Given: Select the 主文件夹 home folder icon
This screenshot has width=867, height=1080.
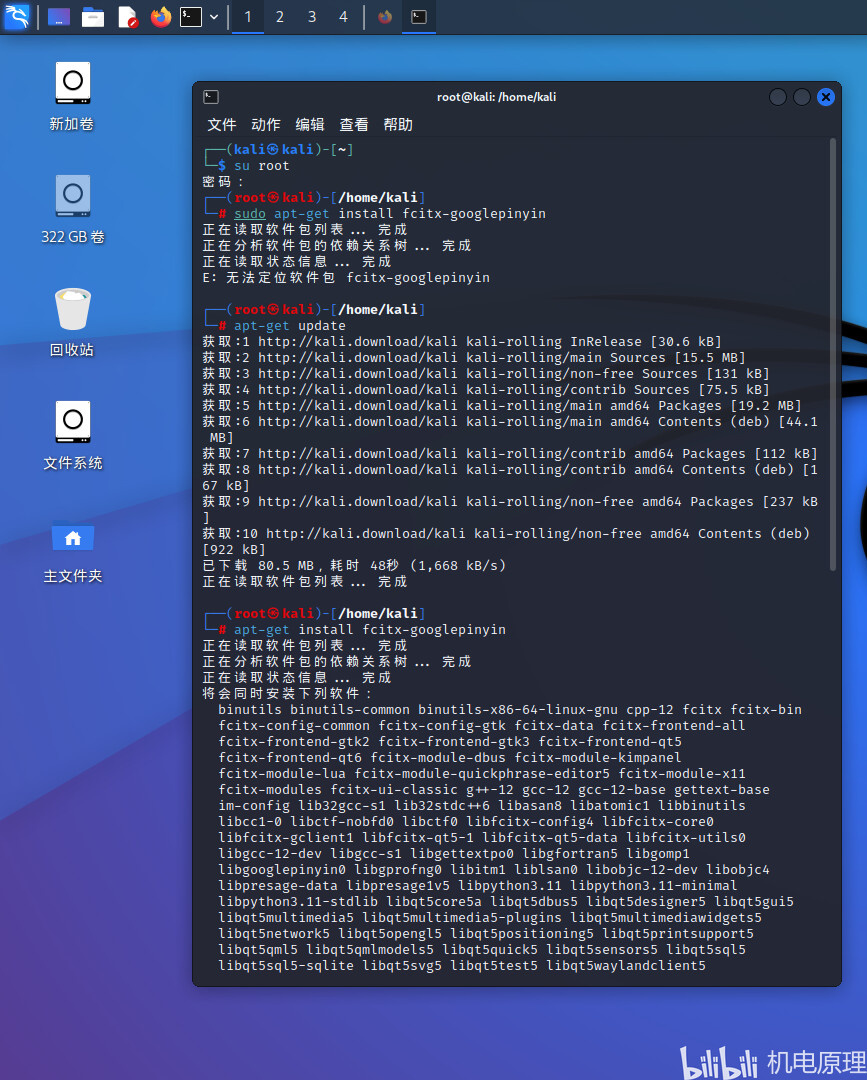Looking at the screenshot, I should [x=72, y=551].
